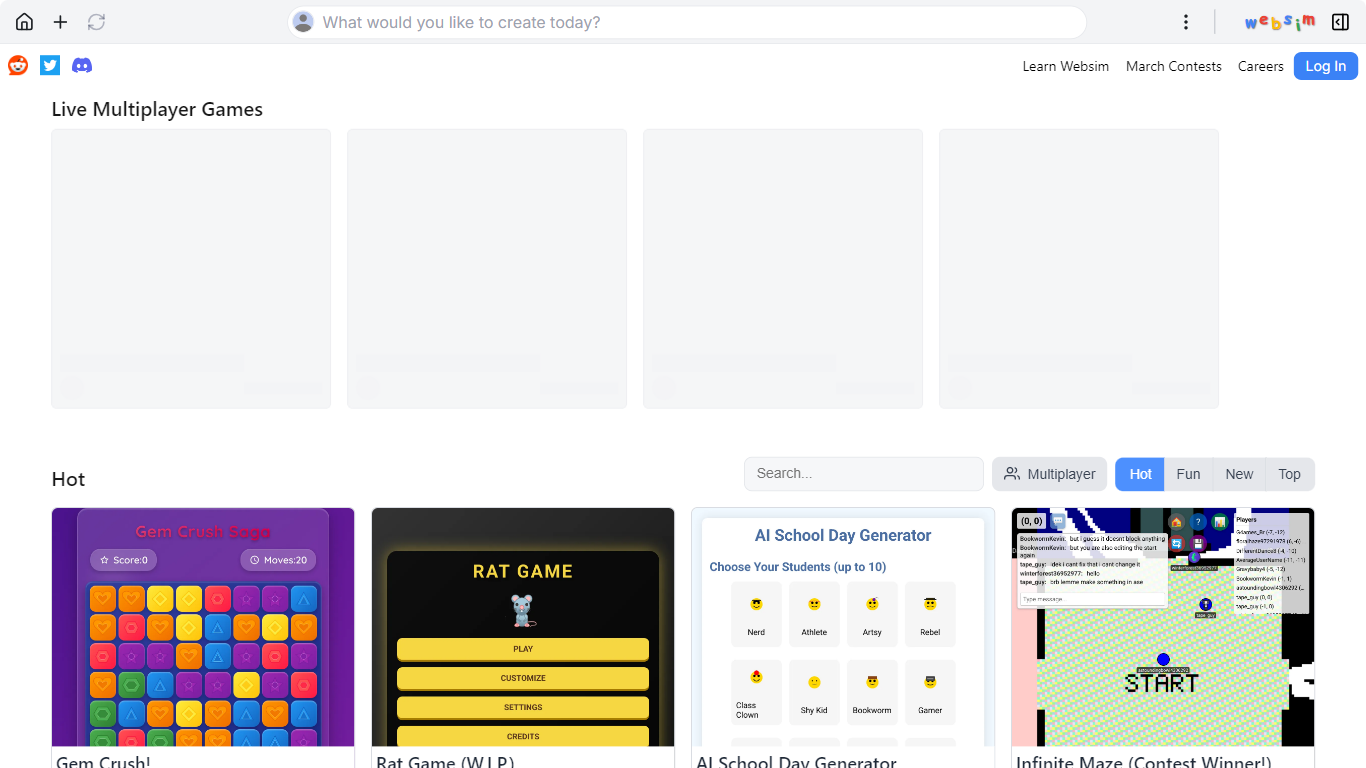
Task: Toggle the Multiplayer filter button
Action: pyautogui.click(x=1049, y=474)
